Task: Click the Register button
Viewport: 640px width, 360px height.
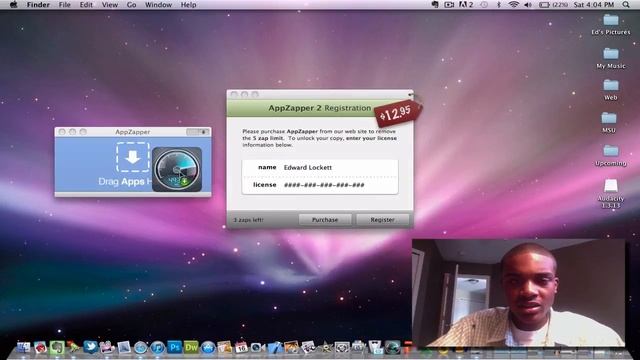Action: coord(382,220)
